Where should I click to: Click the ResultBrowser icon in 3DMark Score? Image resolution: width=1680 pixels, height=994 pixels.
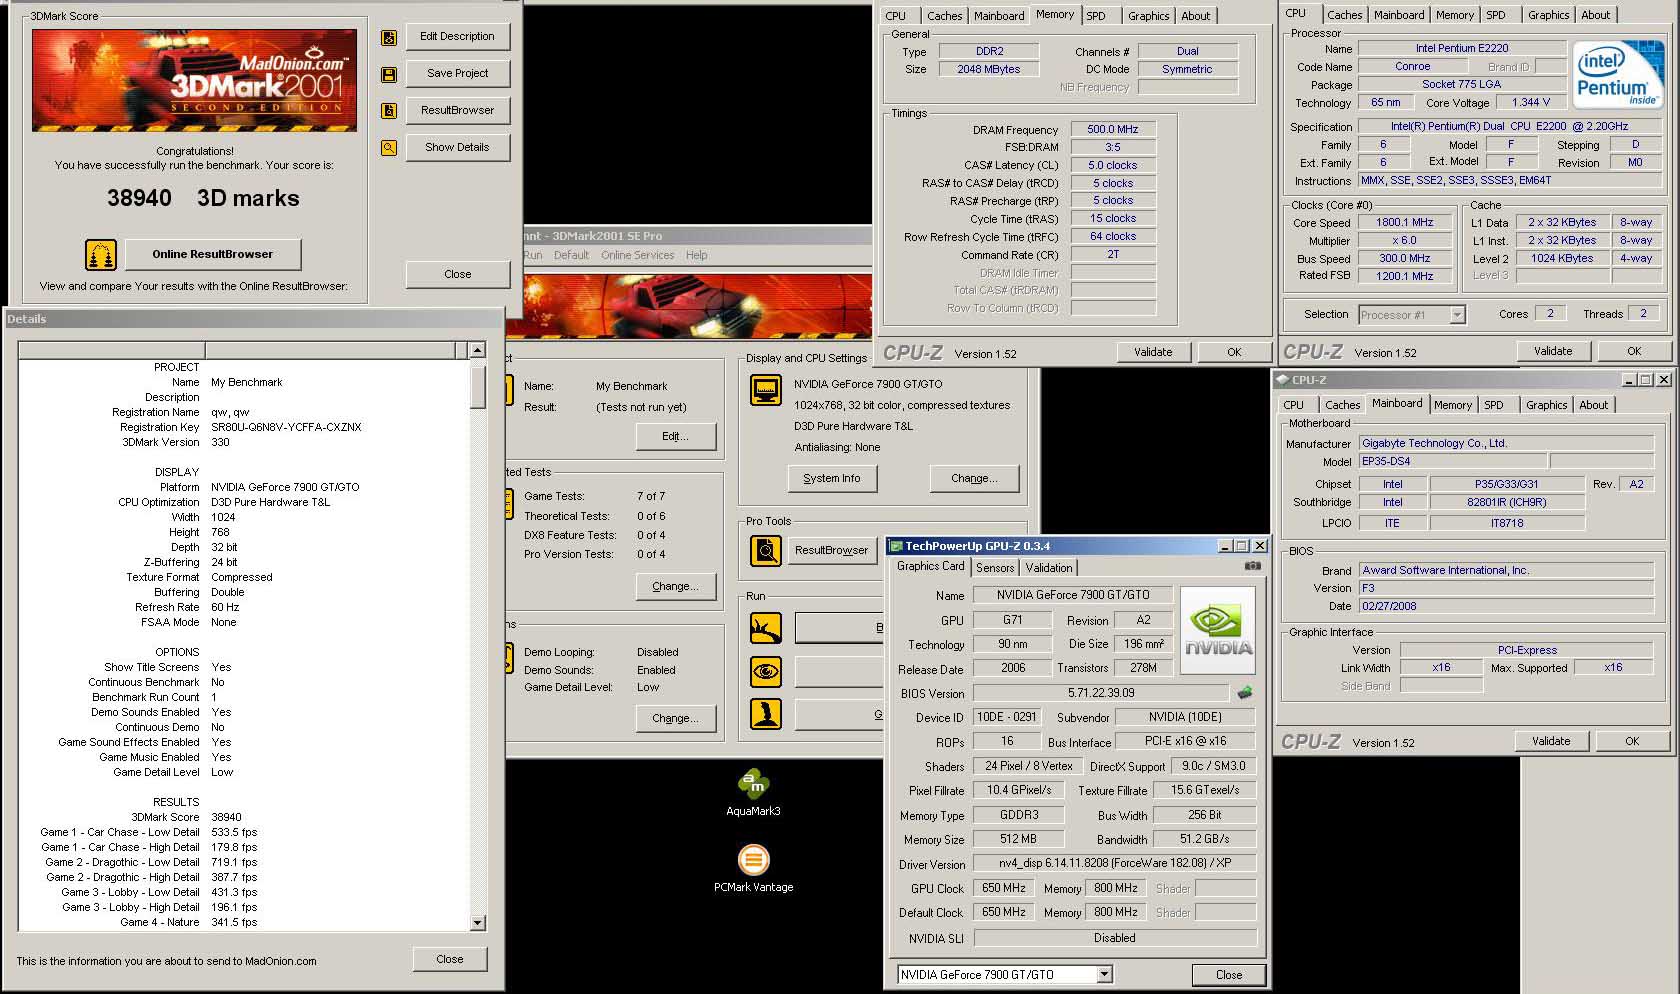pos(389,111)
